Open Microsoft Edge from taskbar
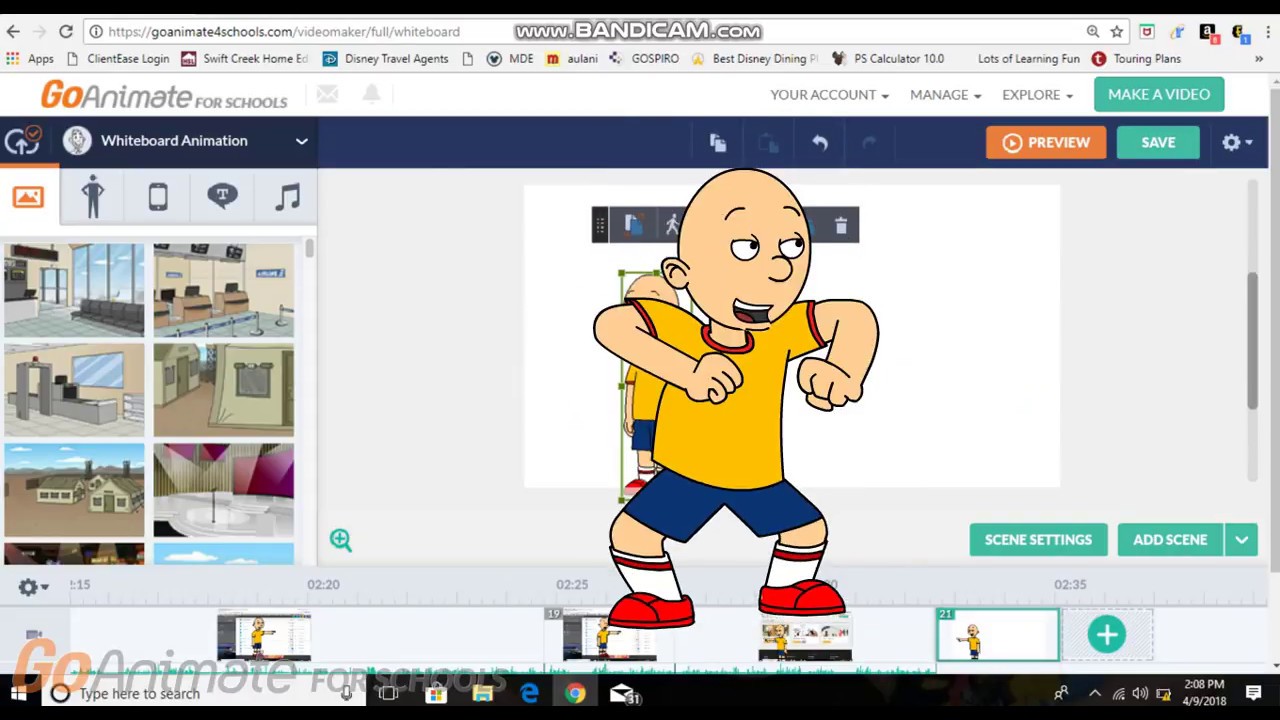 coord(529,693)
